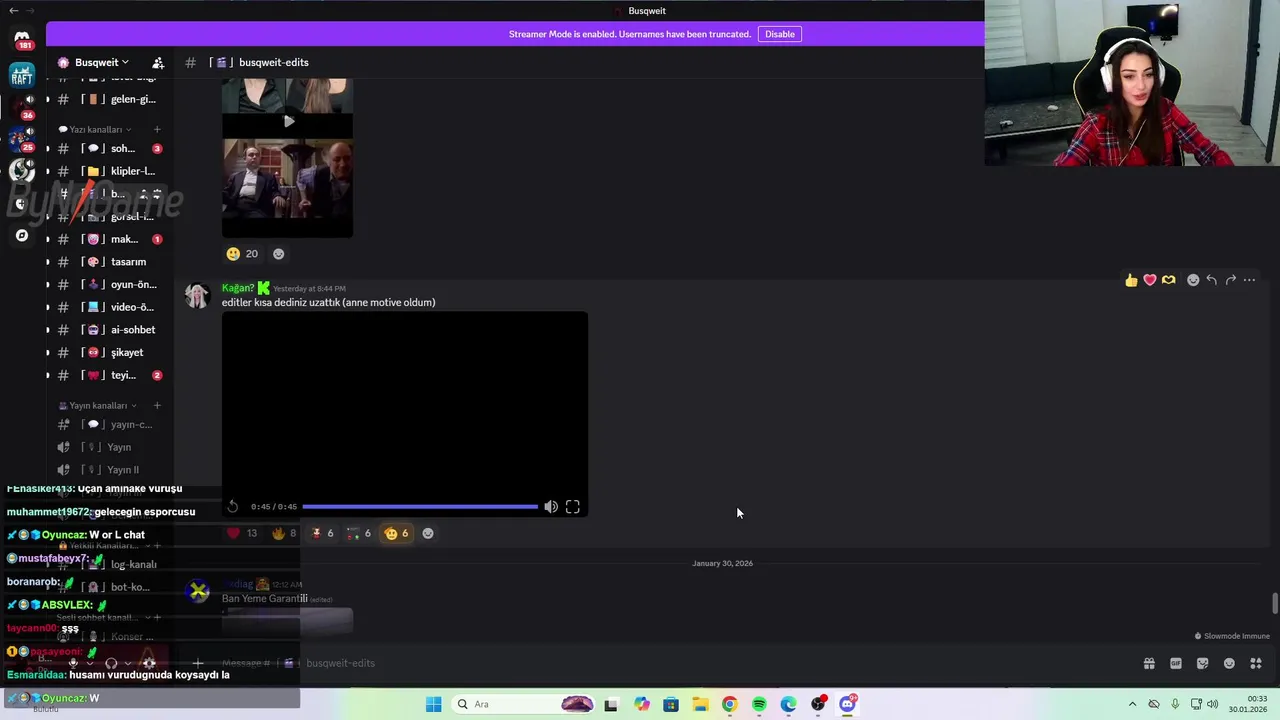
Task: Open the gelen-gi... channel
Action: point(108,99)
